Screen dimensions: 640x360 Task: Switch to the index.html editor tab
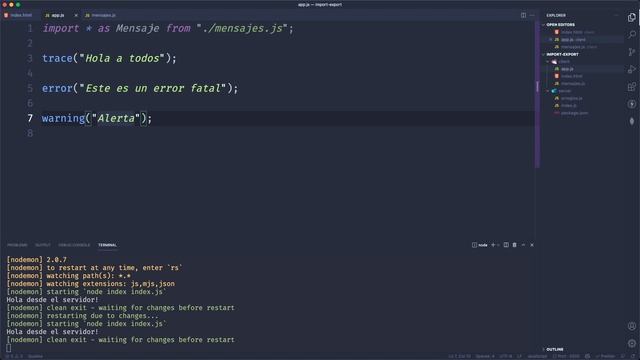18,15
